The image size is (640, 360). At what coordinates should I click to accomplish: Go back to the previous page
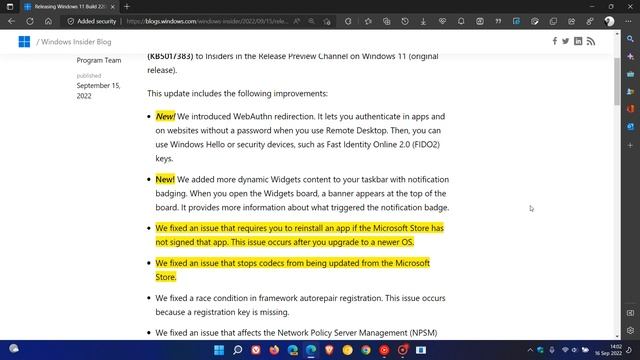pyautogui.click(x=11, y=21)
